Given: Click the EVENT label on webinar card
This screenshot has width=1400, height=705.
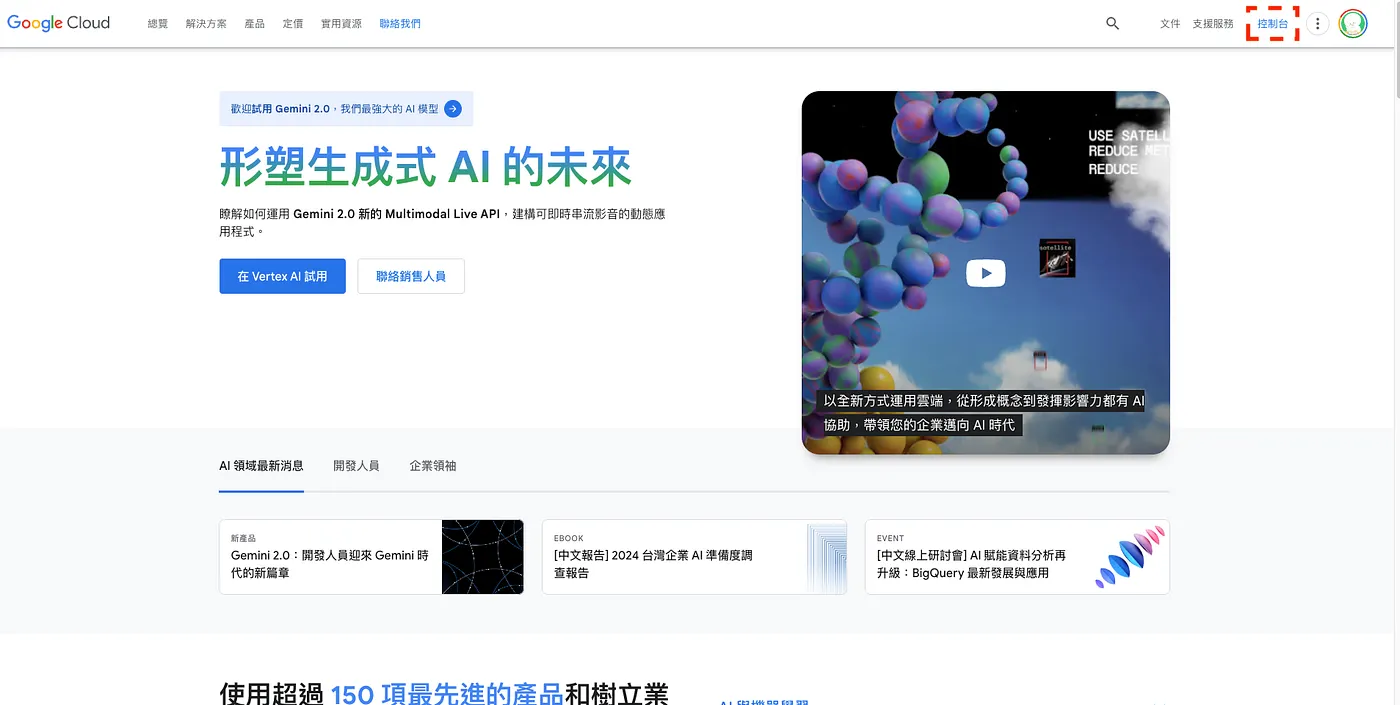Looking at the screenshot, I should pyautogui.click(x=890, y=538).
